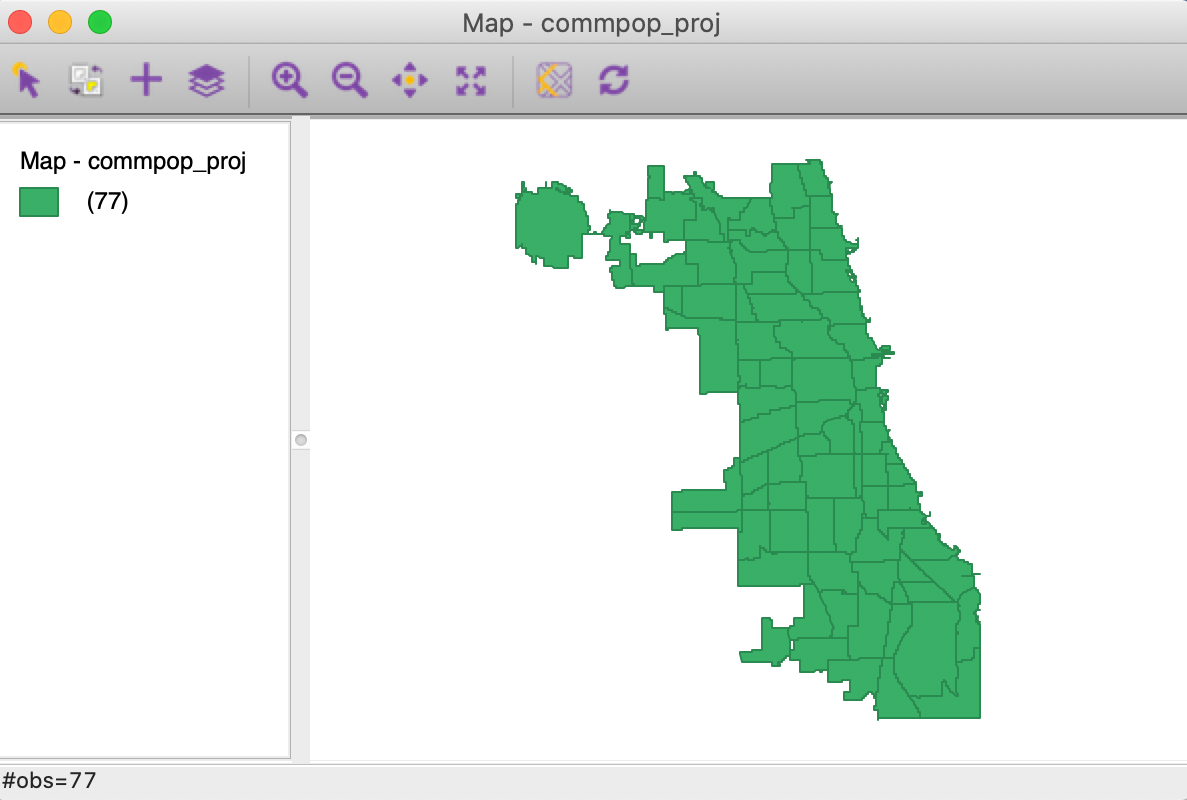This screenshot has width=1187, height=800.
Task: Activate the Pan arrows tool
Action: (x=410, y=80)
